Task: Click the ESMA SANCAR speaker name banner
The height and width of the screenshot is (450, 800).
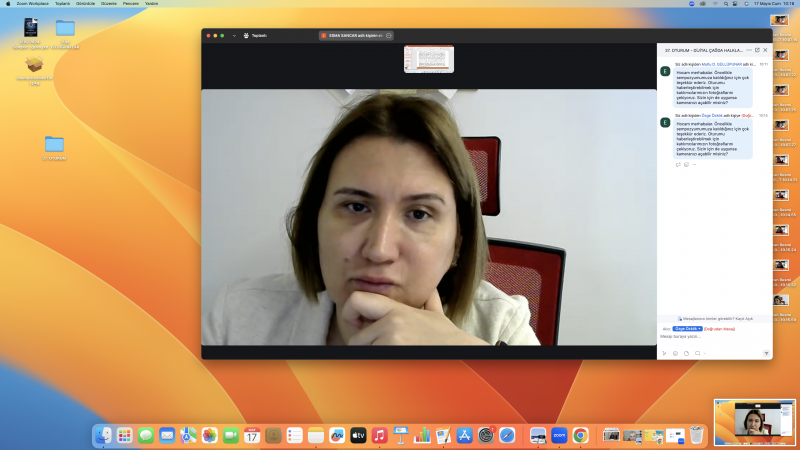Action: point(350,36)
